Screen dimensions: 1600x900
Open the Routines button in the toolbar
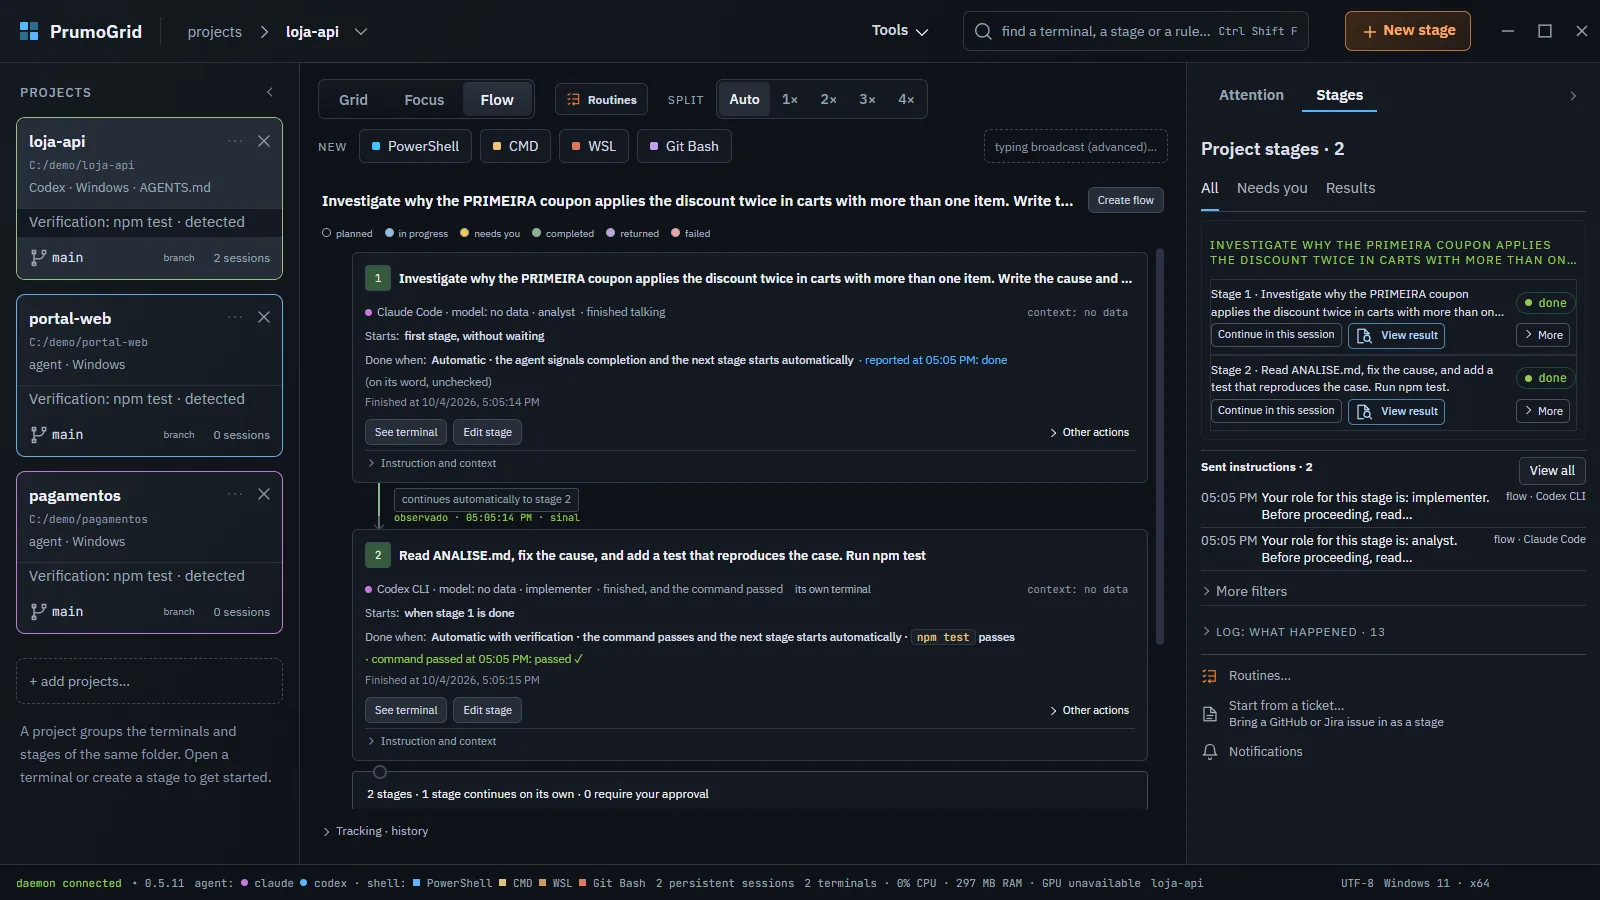[x=602, y=100]
